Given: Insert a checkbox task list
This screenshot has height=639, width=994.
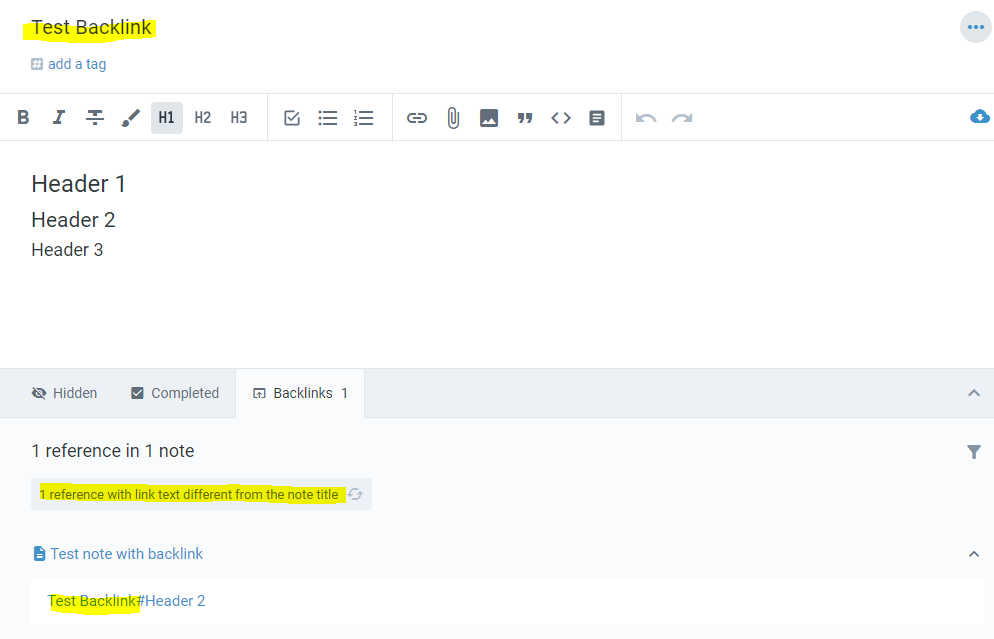Looking at the screenshot, I should 292,118.
